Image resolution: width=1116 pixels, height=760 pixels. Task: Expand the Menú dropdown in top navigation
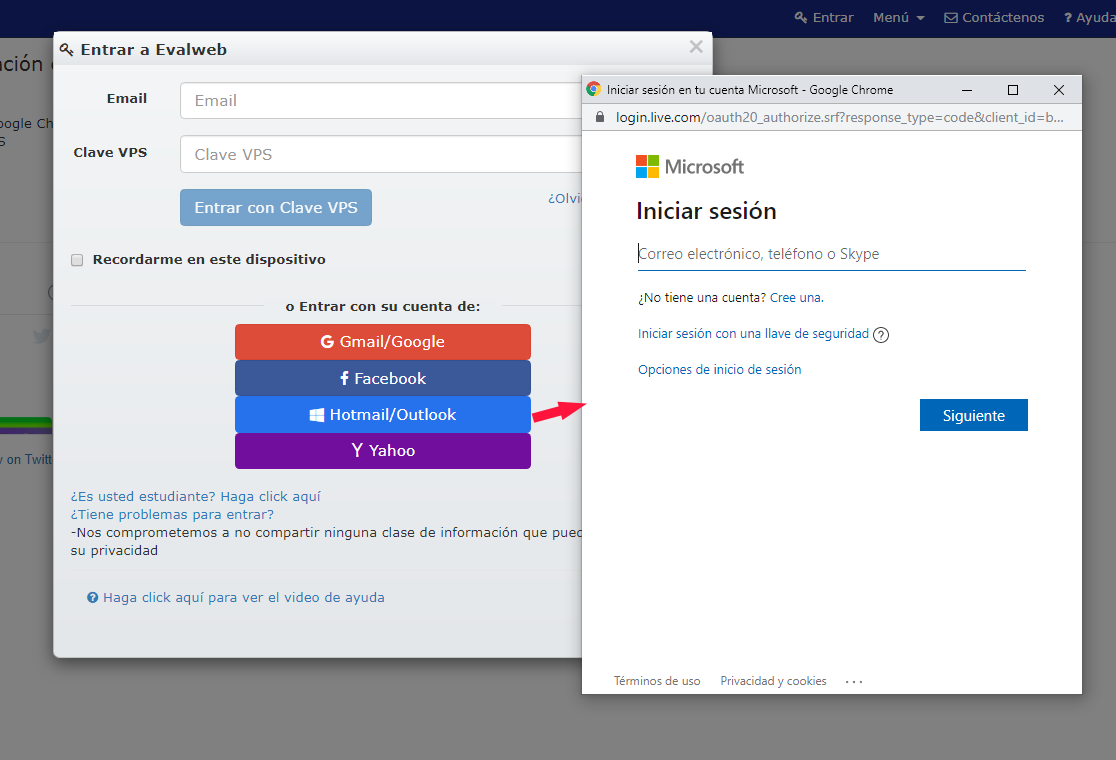point(899,18)
